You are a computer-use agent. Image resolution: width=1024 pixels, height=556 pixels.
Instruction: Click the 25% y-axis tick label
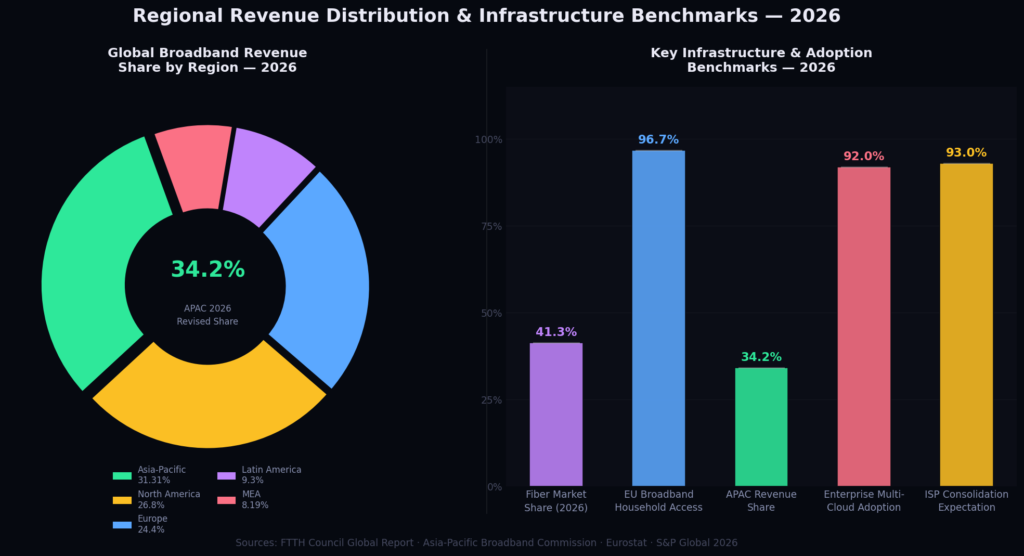click(x=491, y=400)
